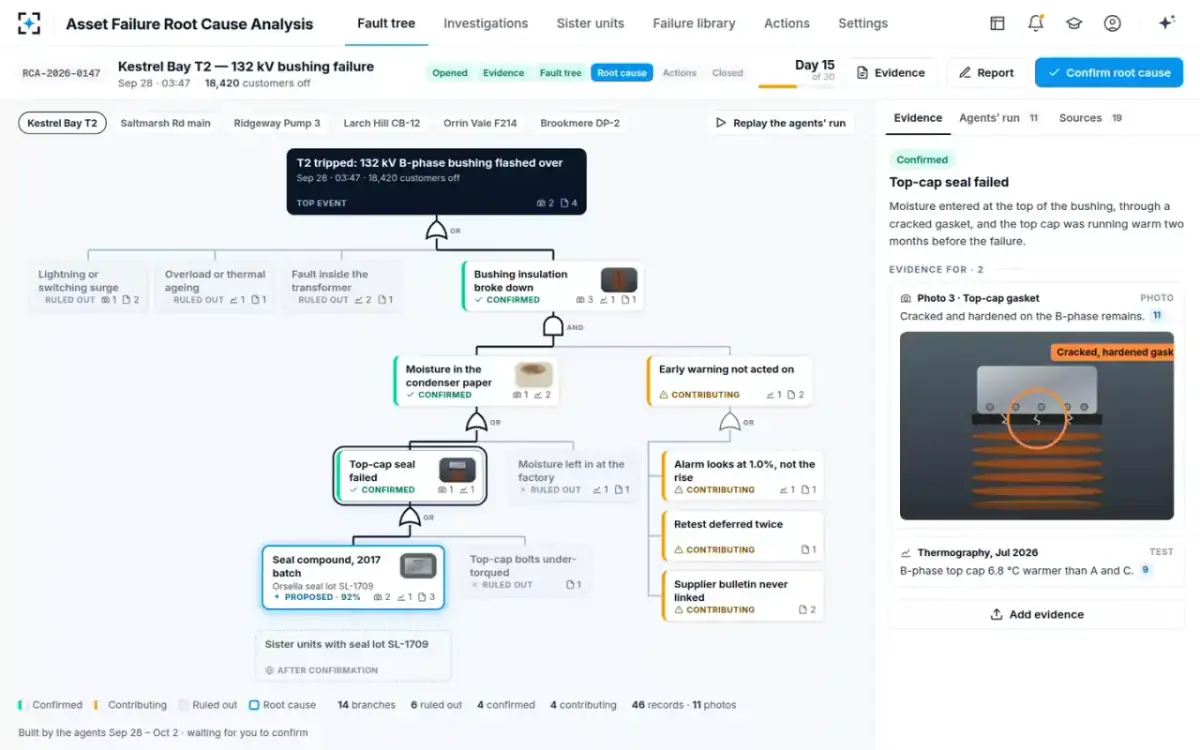This screenshot has height=750, width=1200.
Task: Select the Overload or thermal ageing node
Action: [x=216, y=286]
